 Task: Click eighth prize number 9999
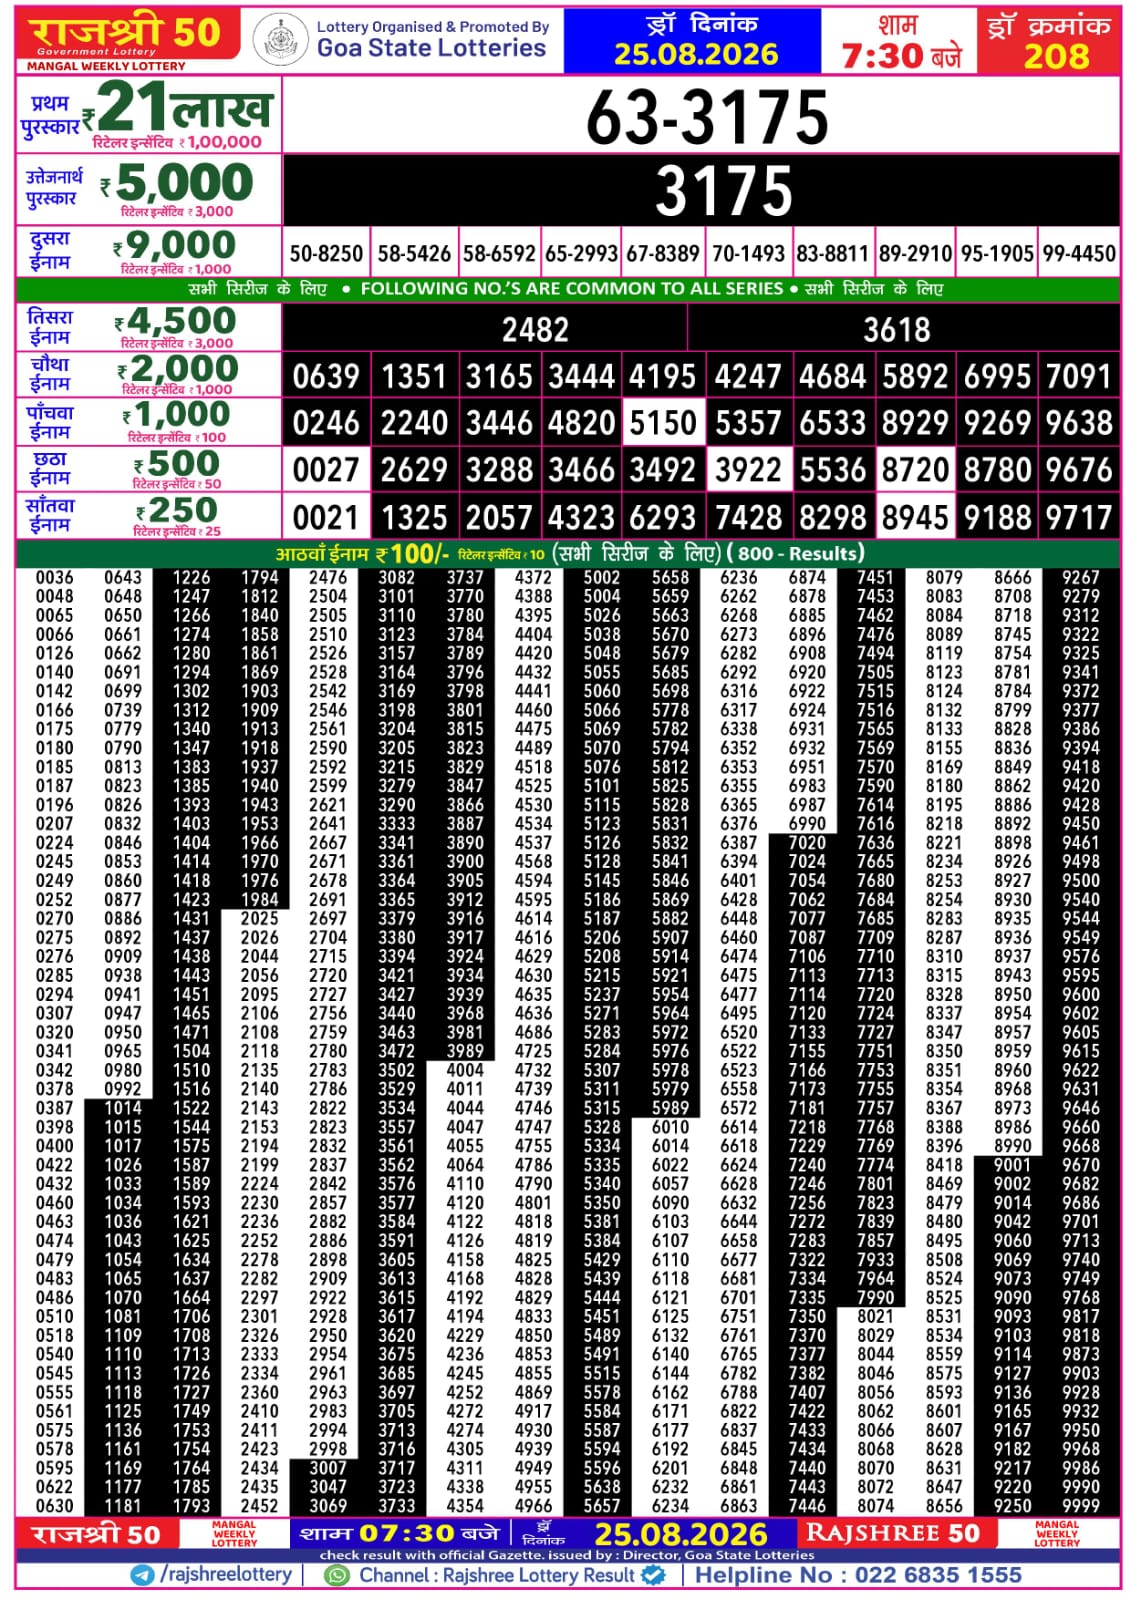pos(1080,1506)
